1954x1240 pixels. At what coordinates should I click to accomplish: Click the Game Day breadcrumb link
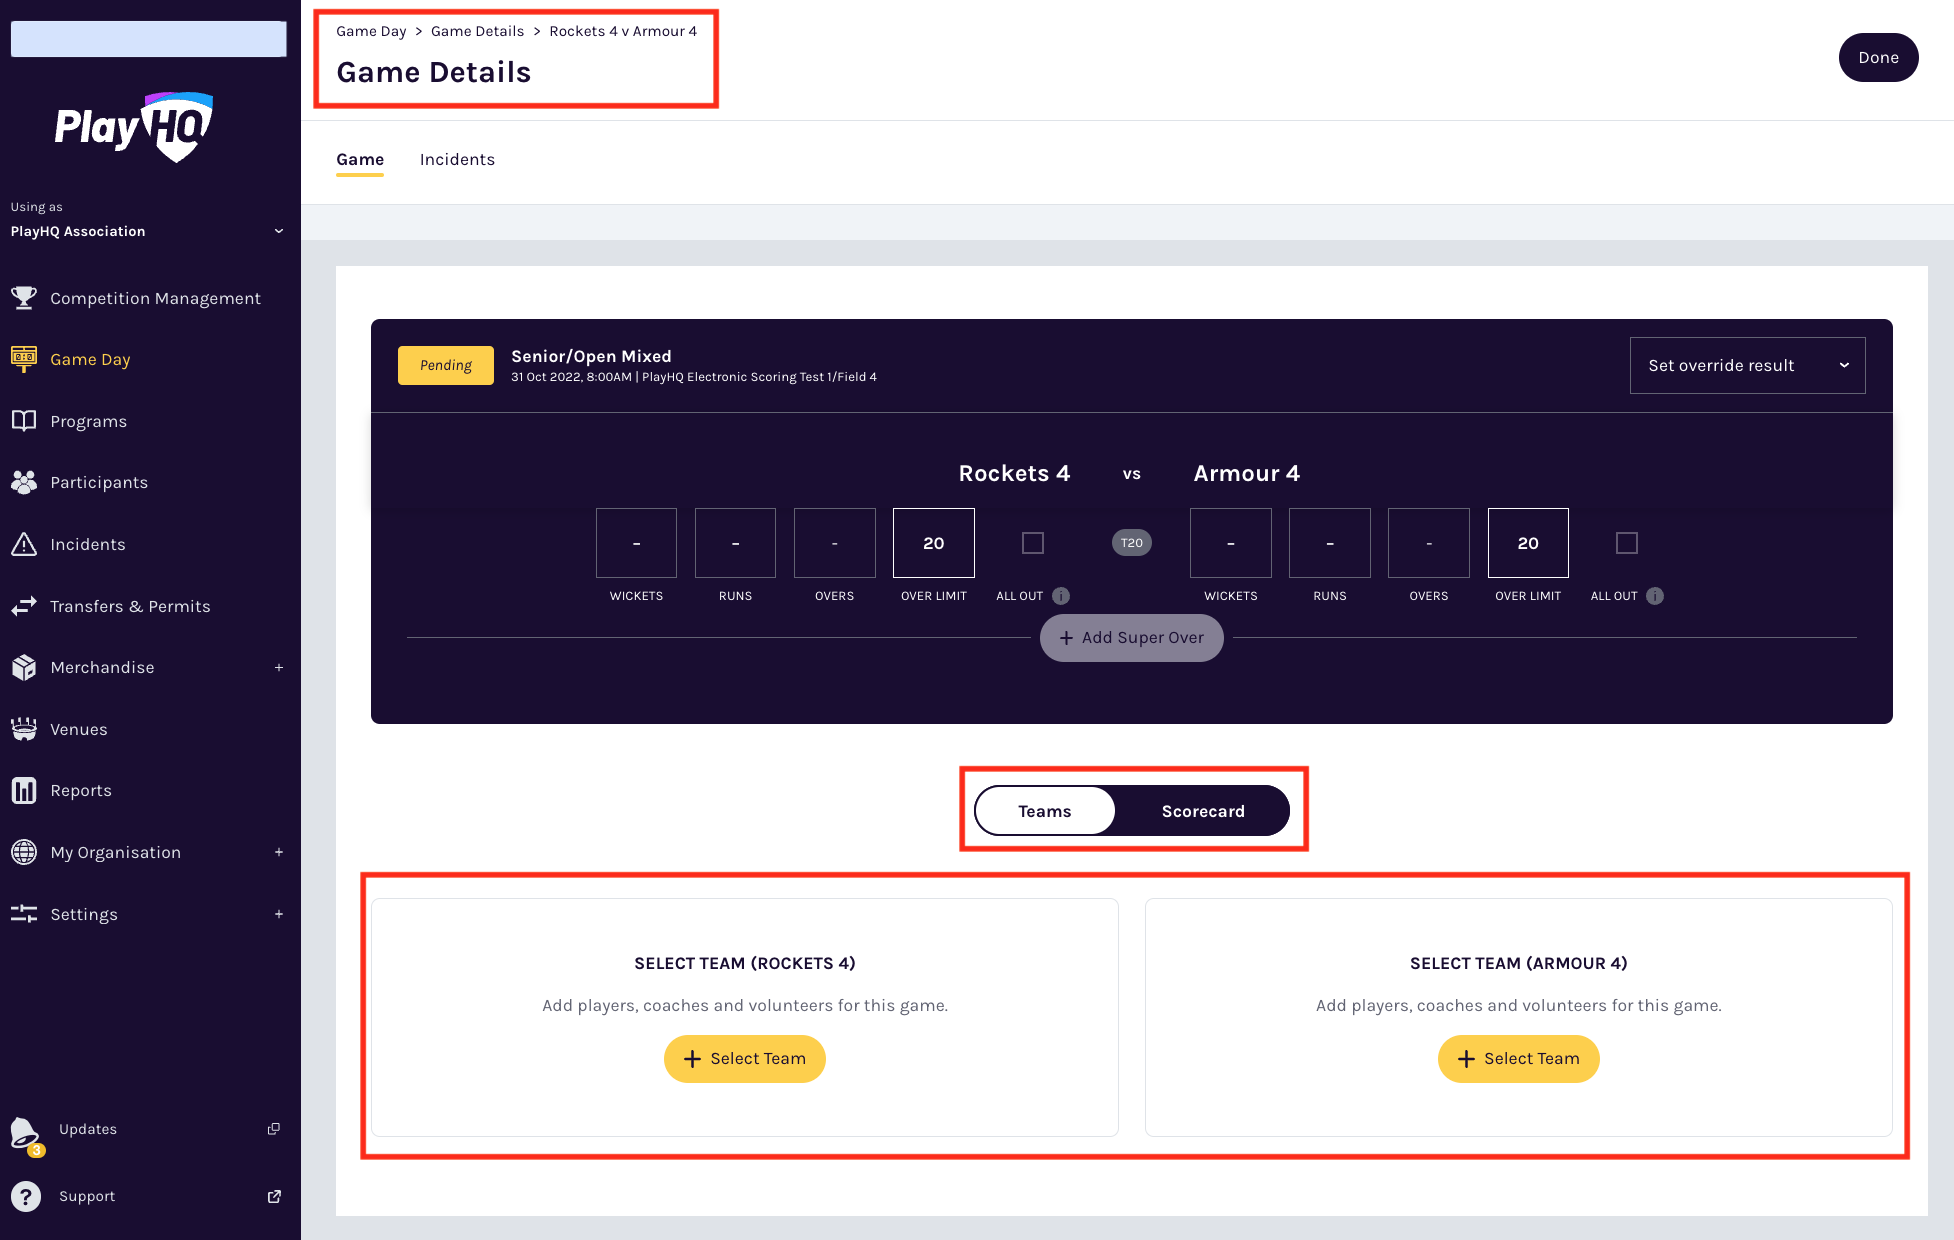[371, 31]
